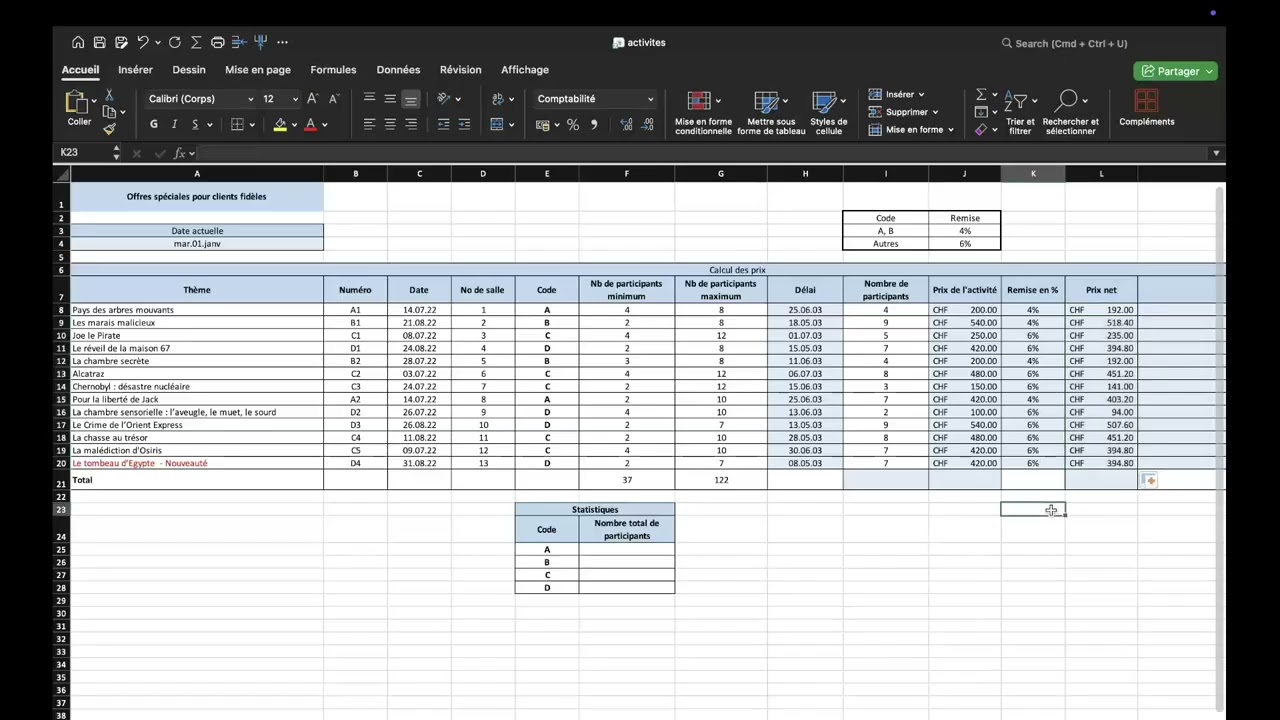Open the Supprimer cells dropdown

pyautogui.click(x=903, y=112)
